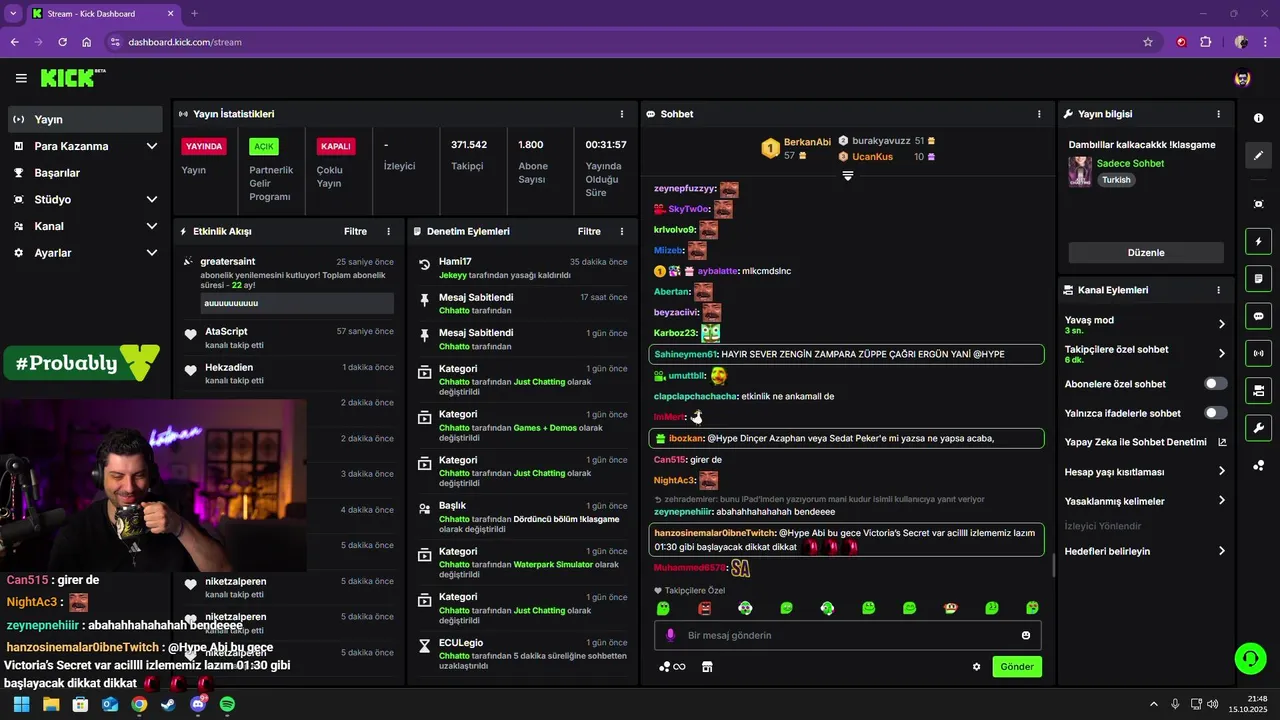This screenshot has height=720, width=1280.
Task: Click the focus frame icon in right rail
Action: click(1258, 204)
